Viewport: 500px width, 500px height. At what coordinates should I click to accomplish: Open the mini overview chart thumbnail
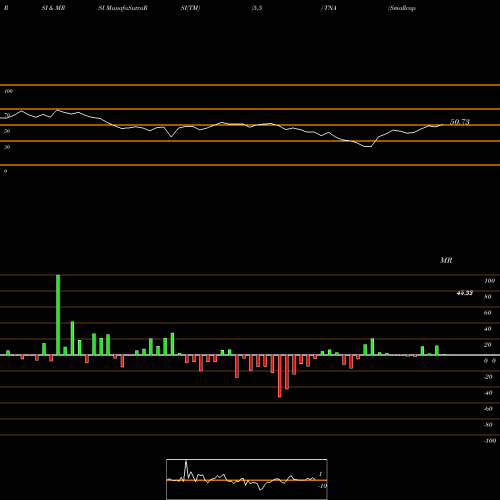point(247,479)
